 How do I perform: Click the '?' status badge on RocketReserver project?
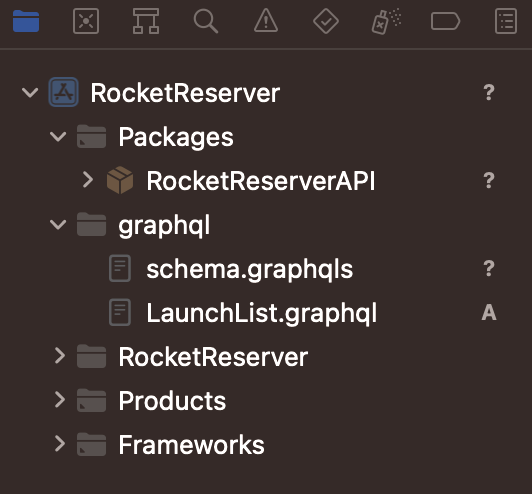click(x=489, y=92)
